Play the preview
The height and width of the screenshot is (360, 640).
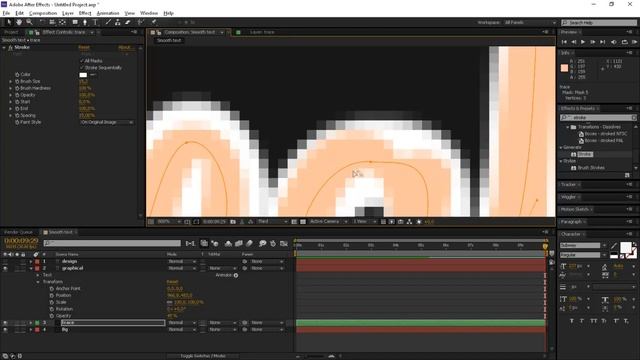pos(583,42)
